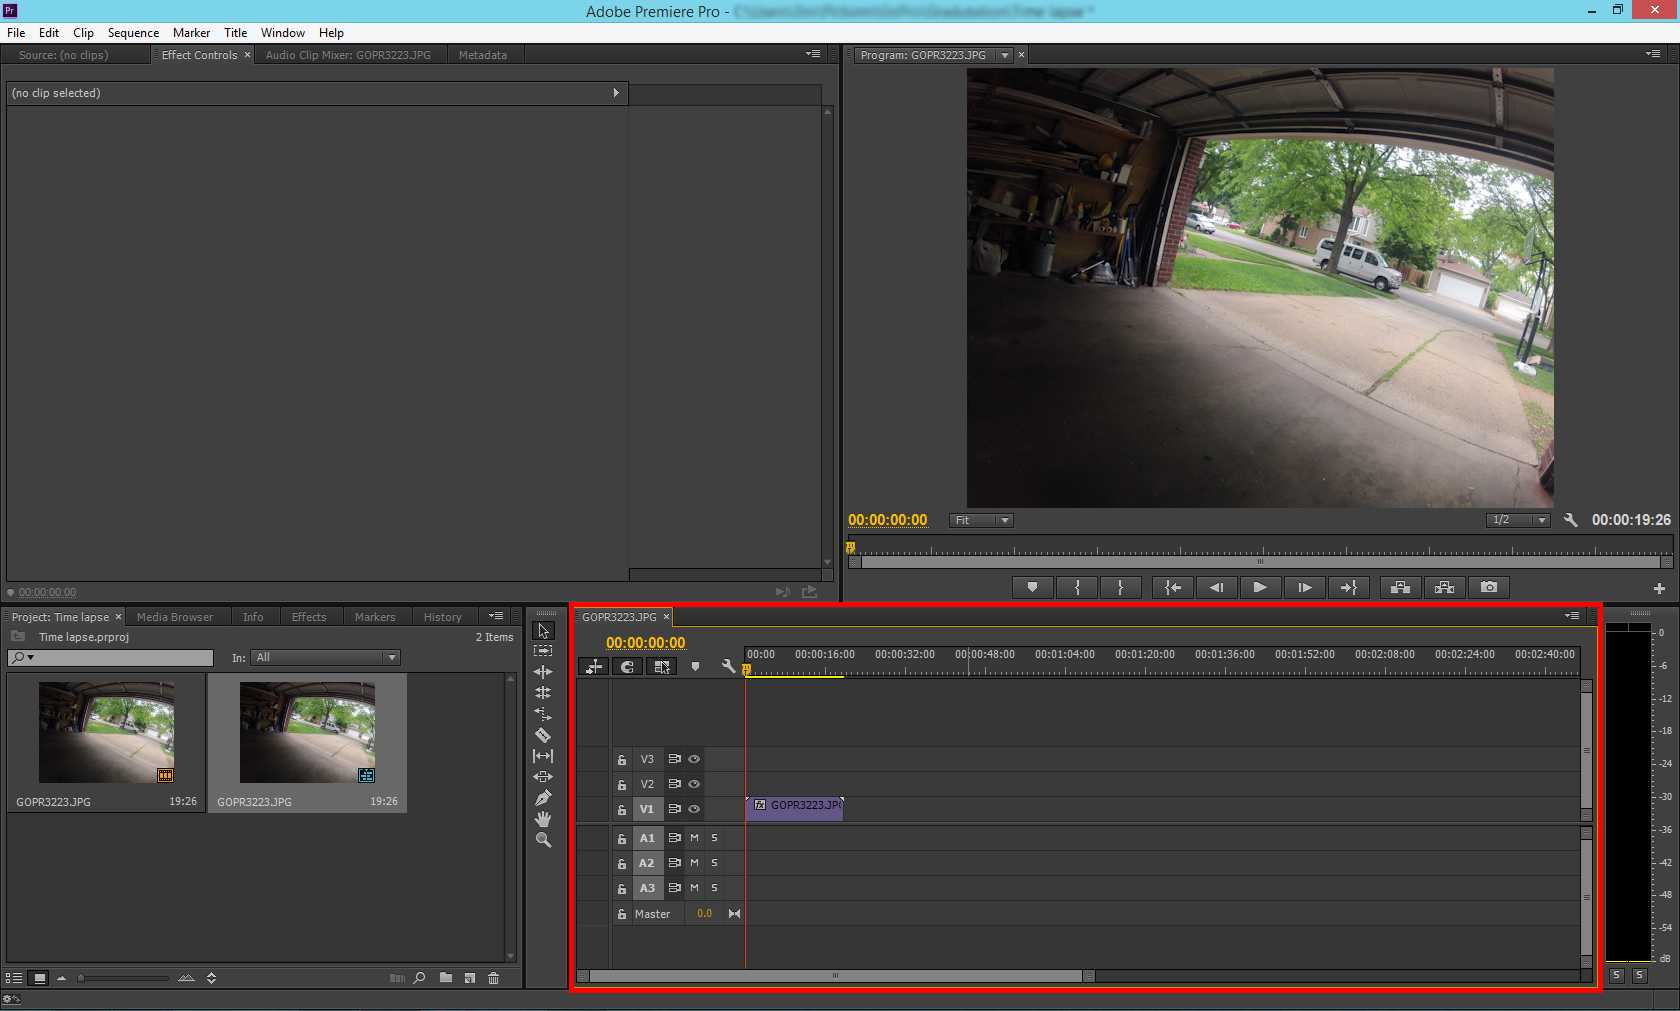Select the Track Select tool

click(x=543, y=651)
